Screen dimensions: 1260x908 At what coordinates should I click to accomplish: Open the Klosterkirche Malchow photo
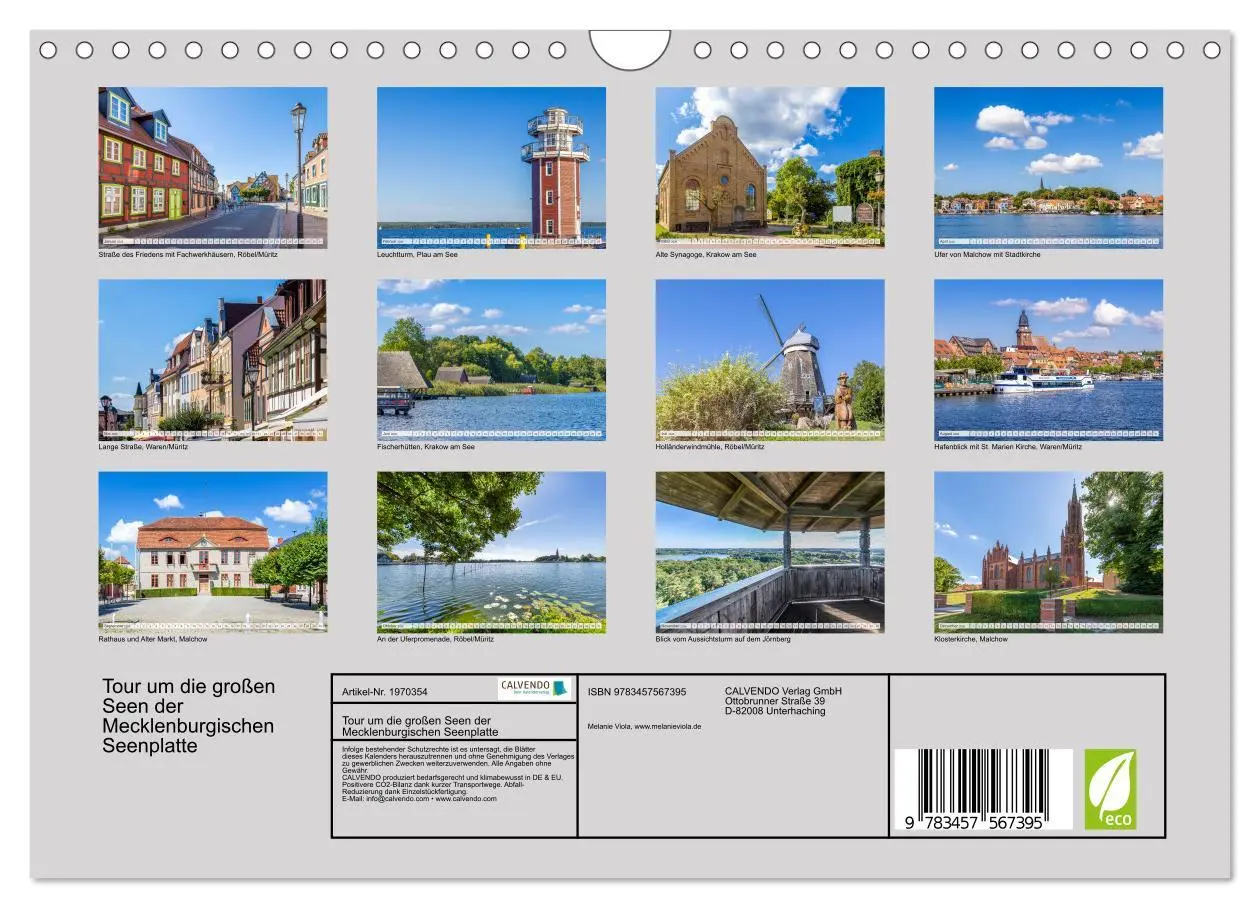click(x=1048, y=552)
